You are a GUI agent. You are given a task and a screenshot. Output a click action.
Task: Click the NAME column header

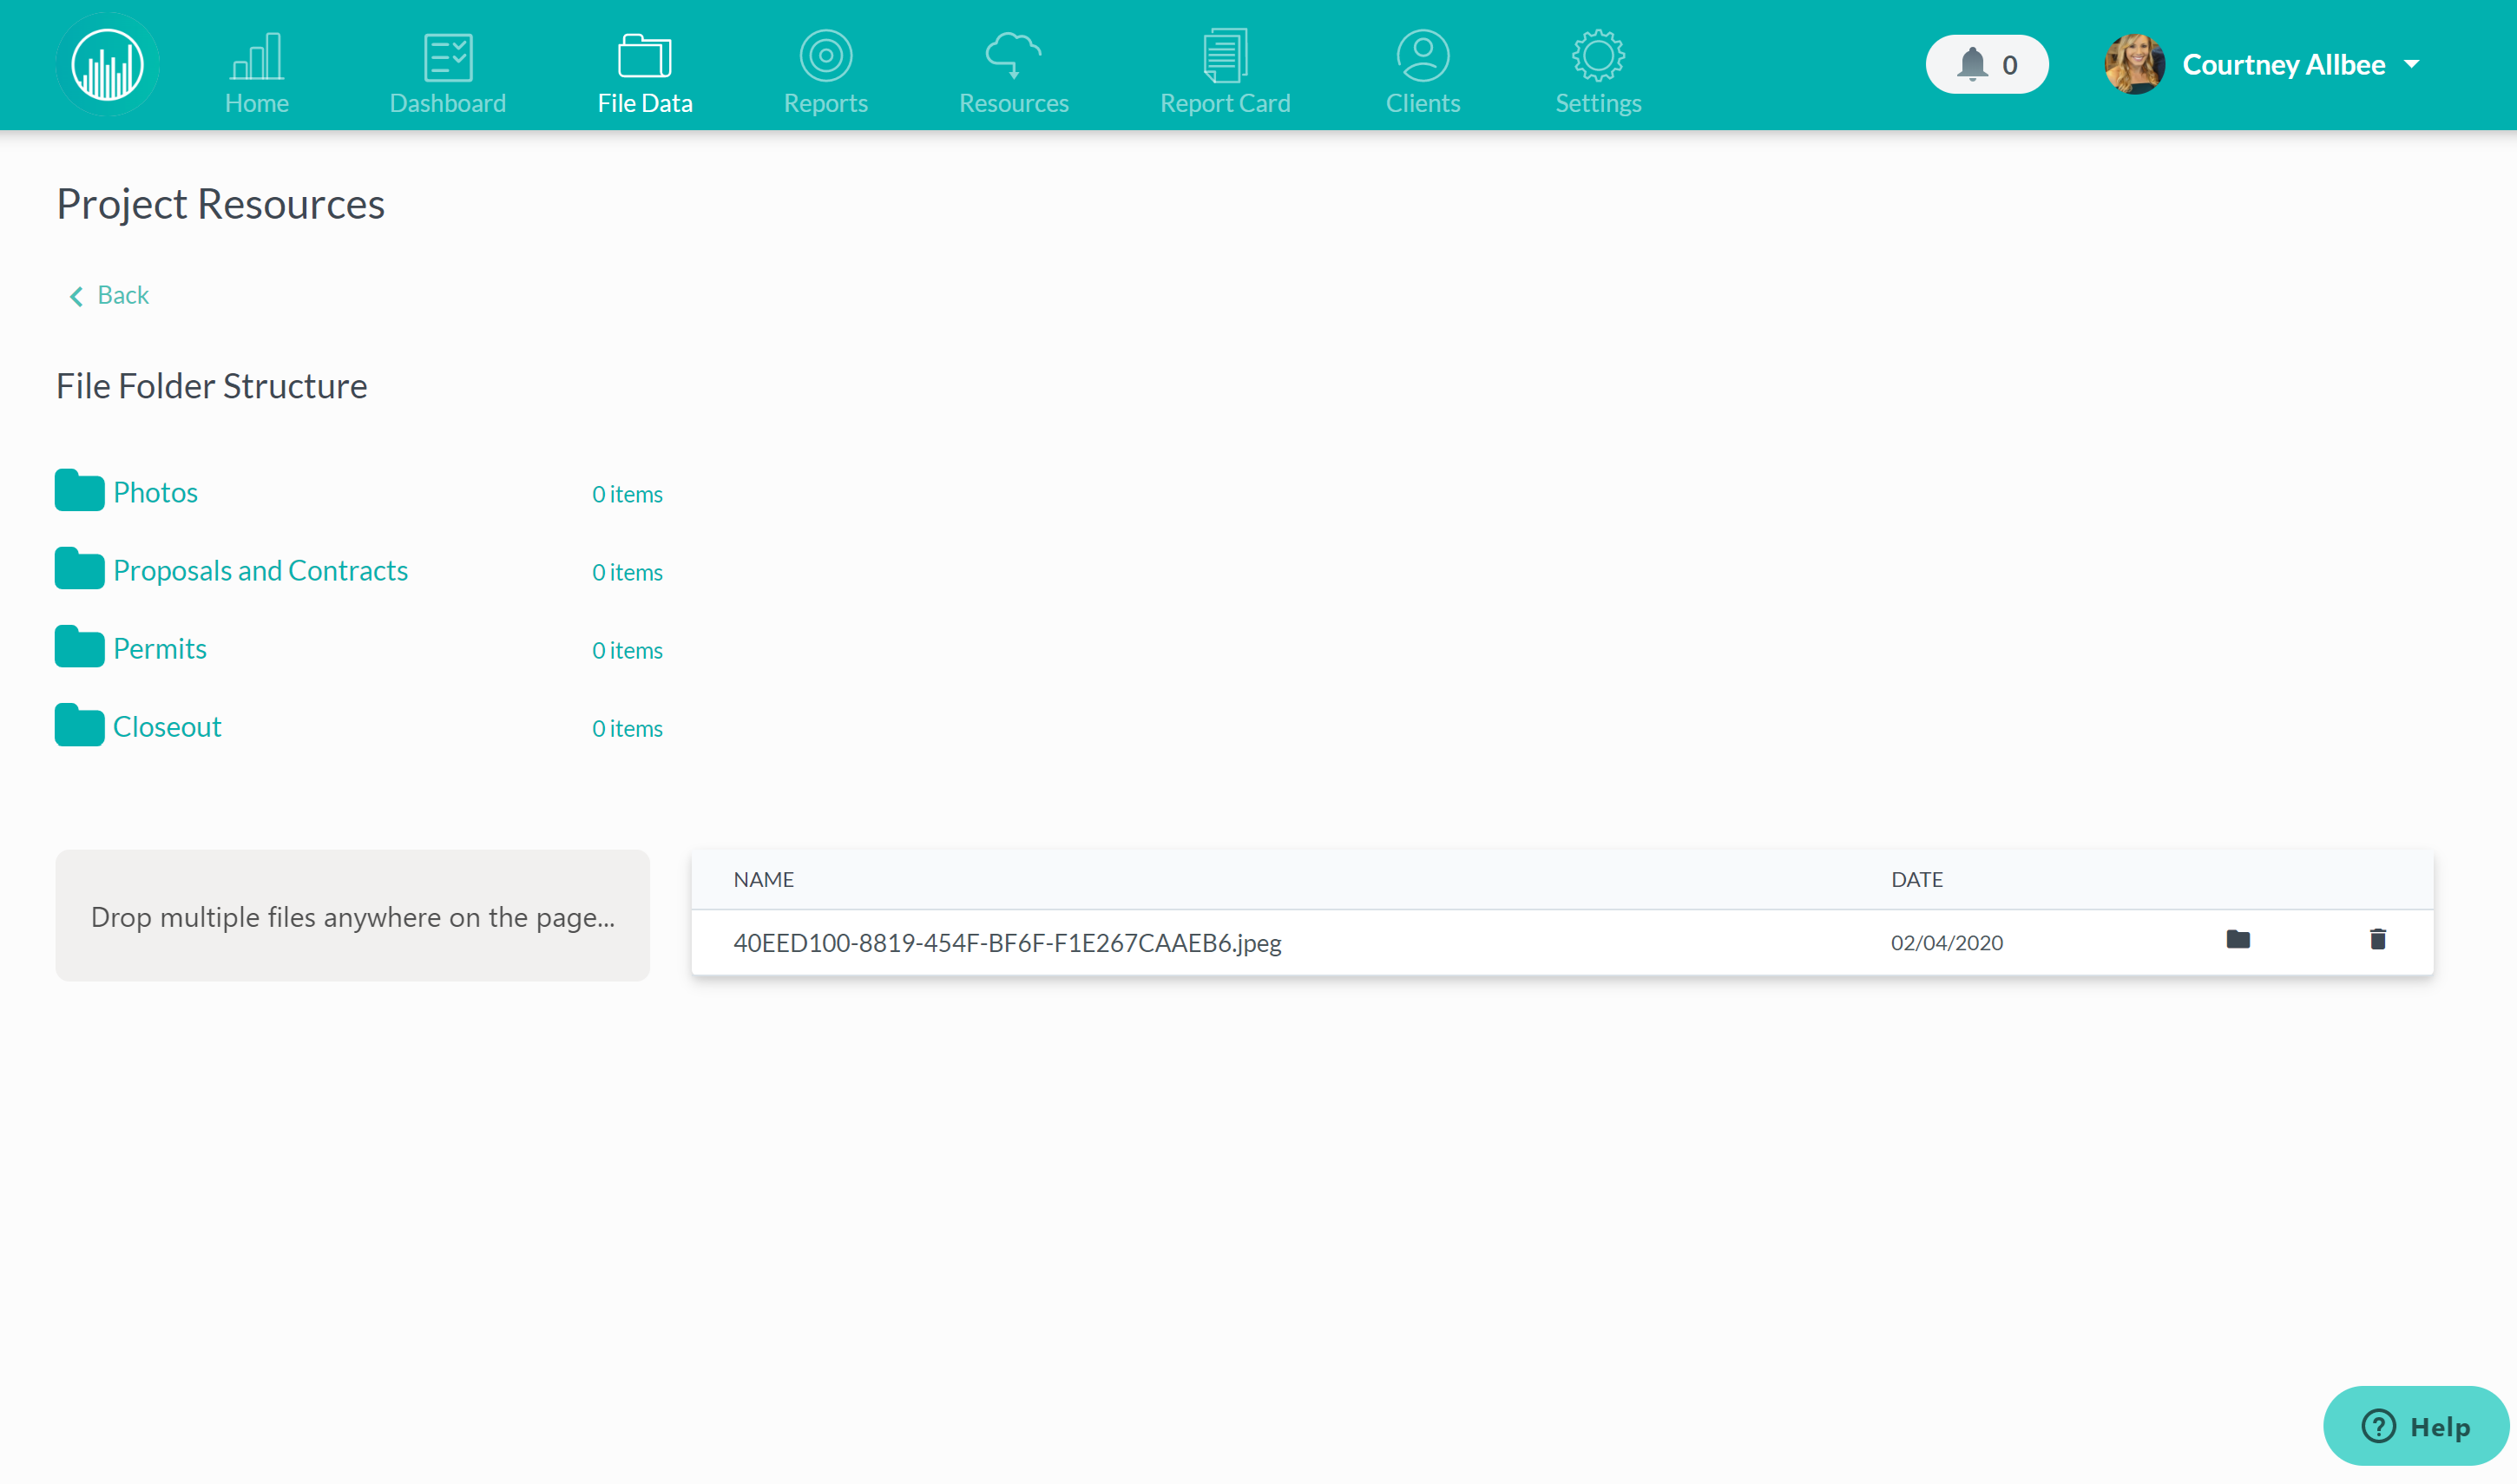[763, 879]
